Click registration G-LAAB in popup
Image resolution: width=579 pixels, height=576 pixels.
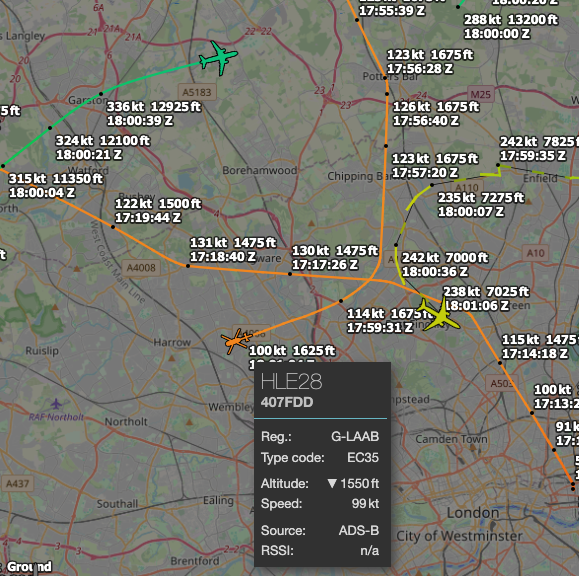pyautogui.click(x=355, y=436)
